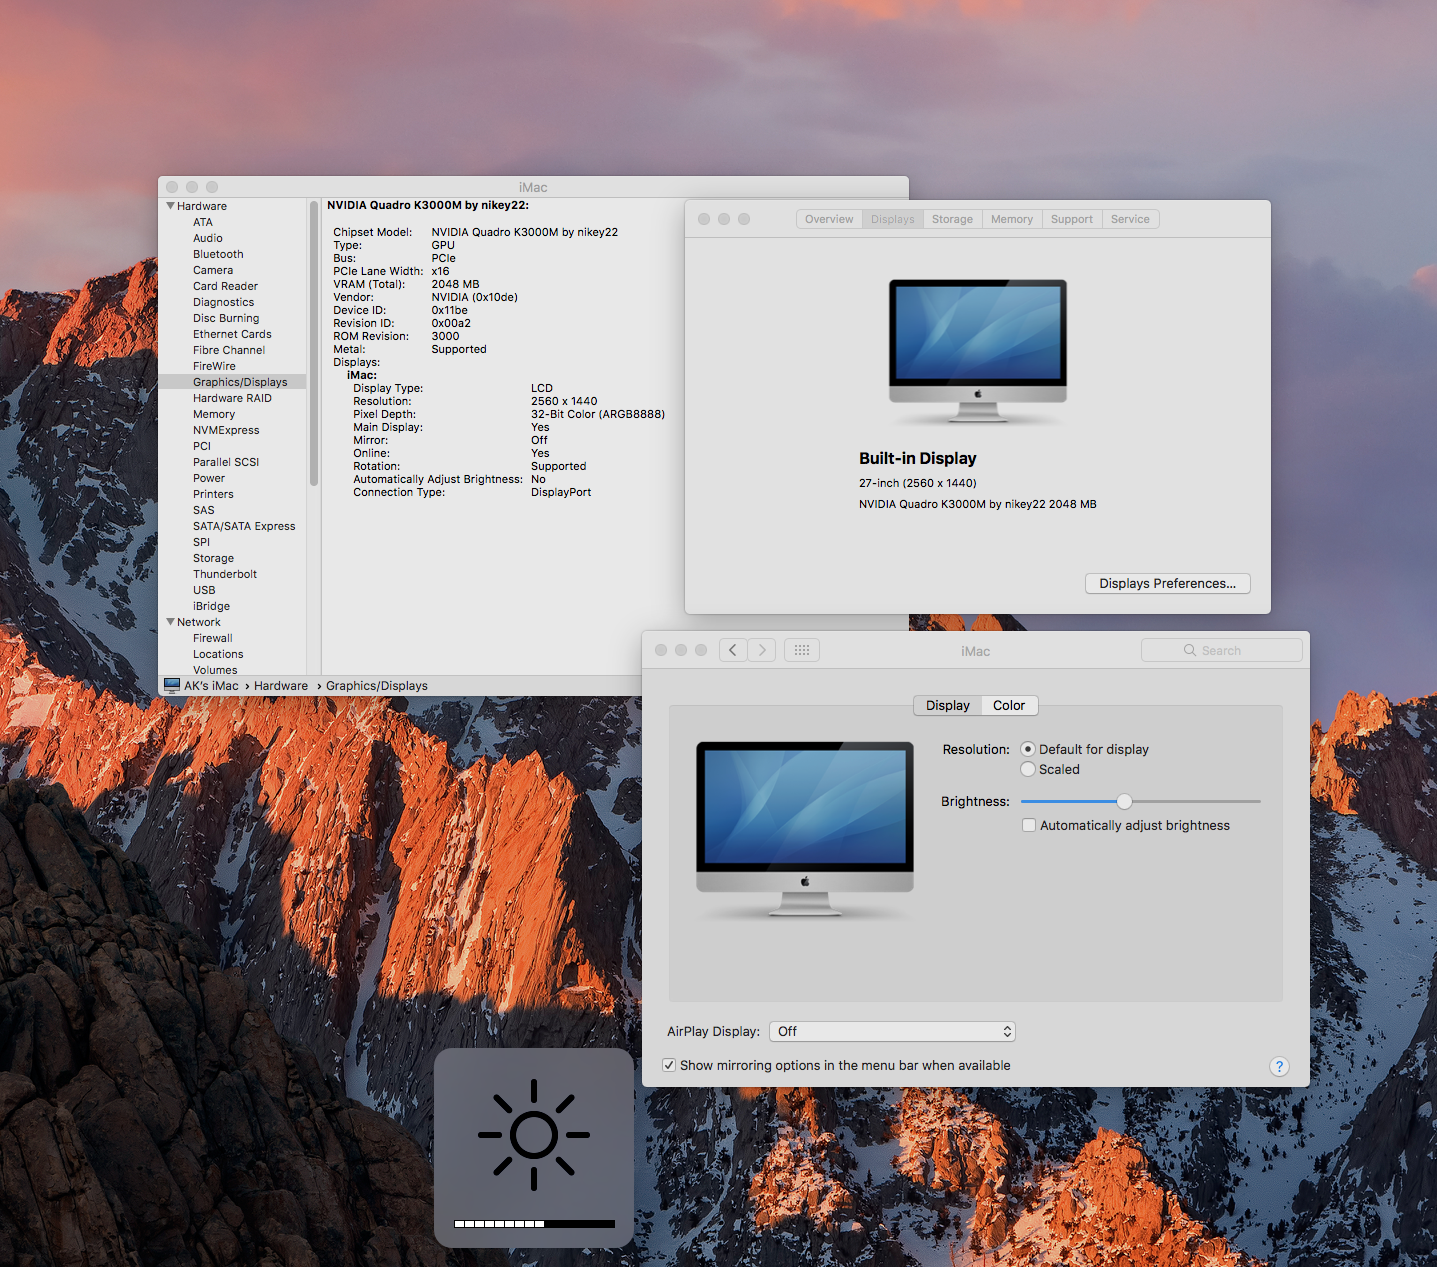Click Hardware in the bottom path bar
The image size is (1437, 1267).
pos(281,686)
